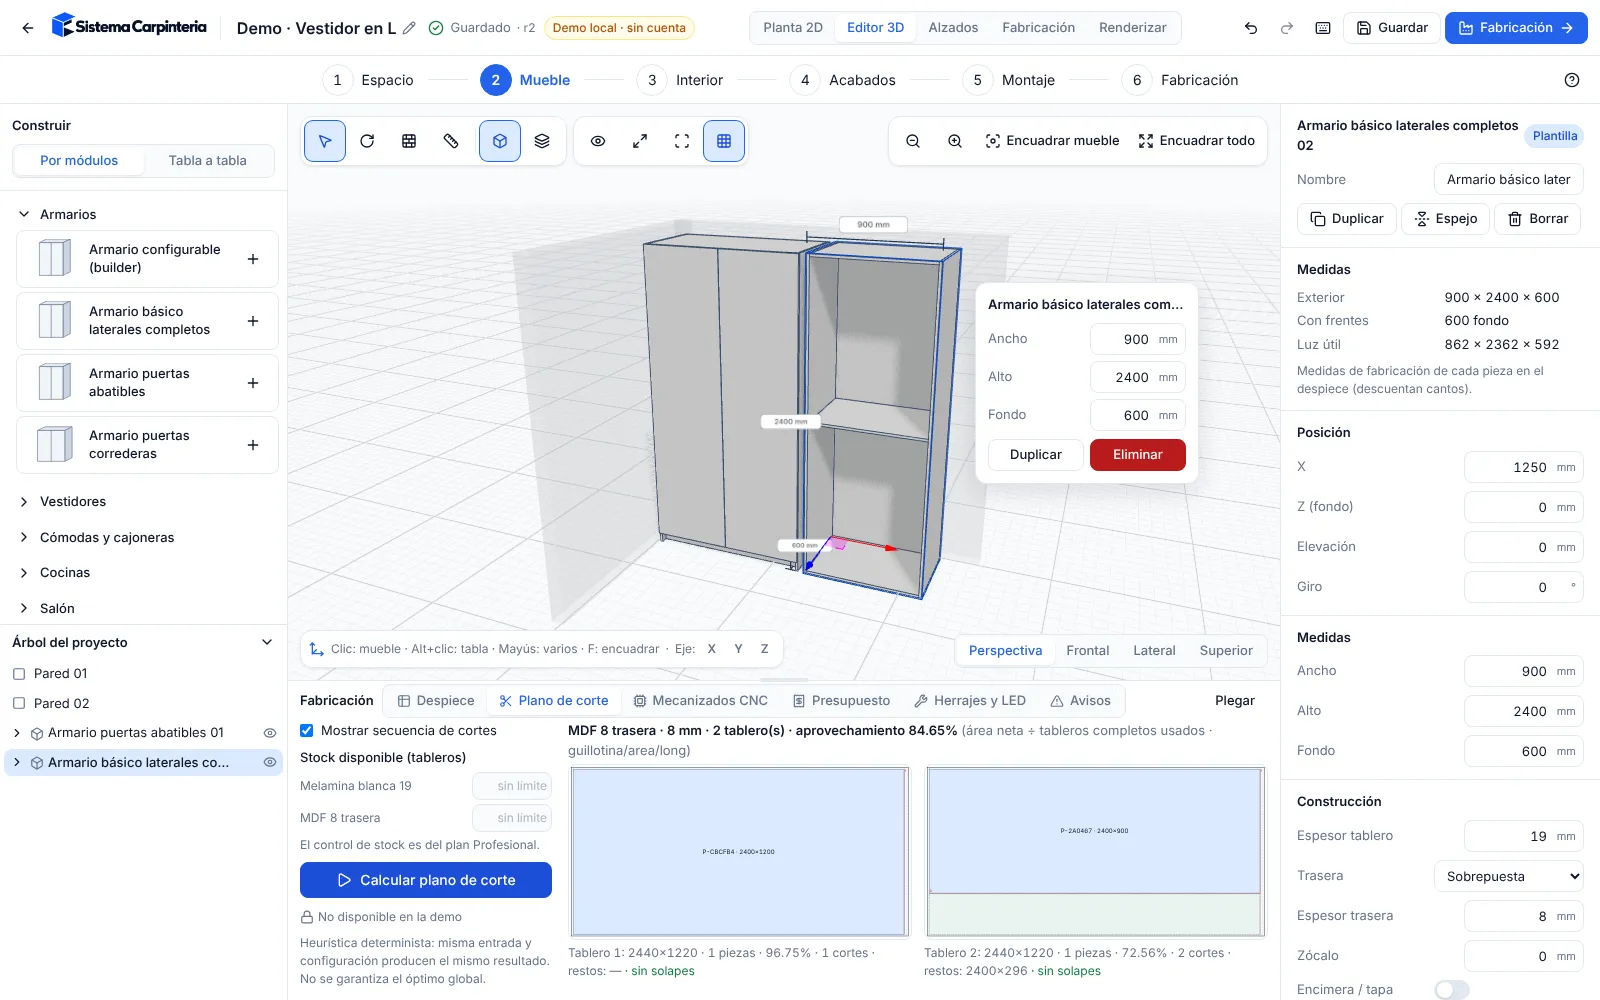Open the Despiece tab
Viewport: 1600px width, 1000px height.
coord(436,701)
